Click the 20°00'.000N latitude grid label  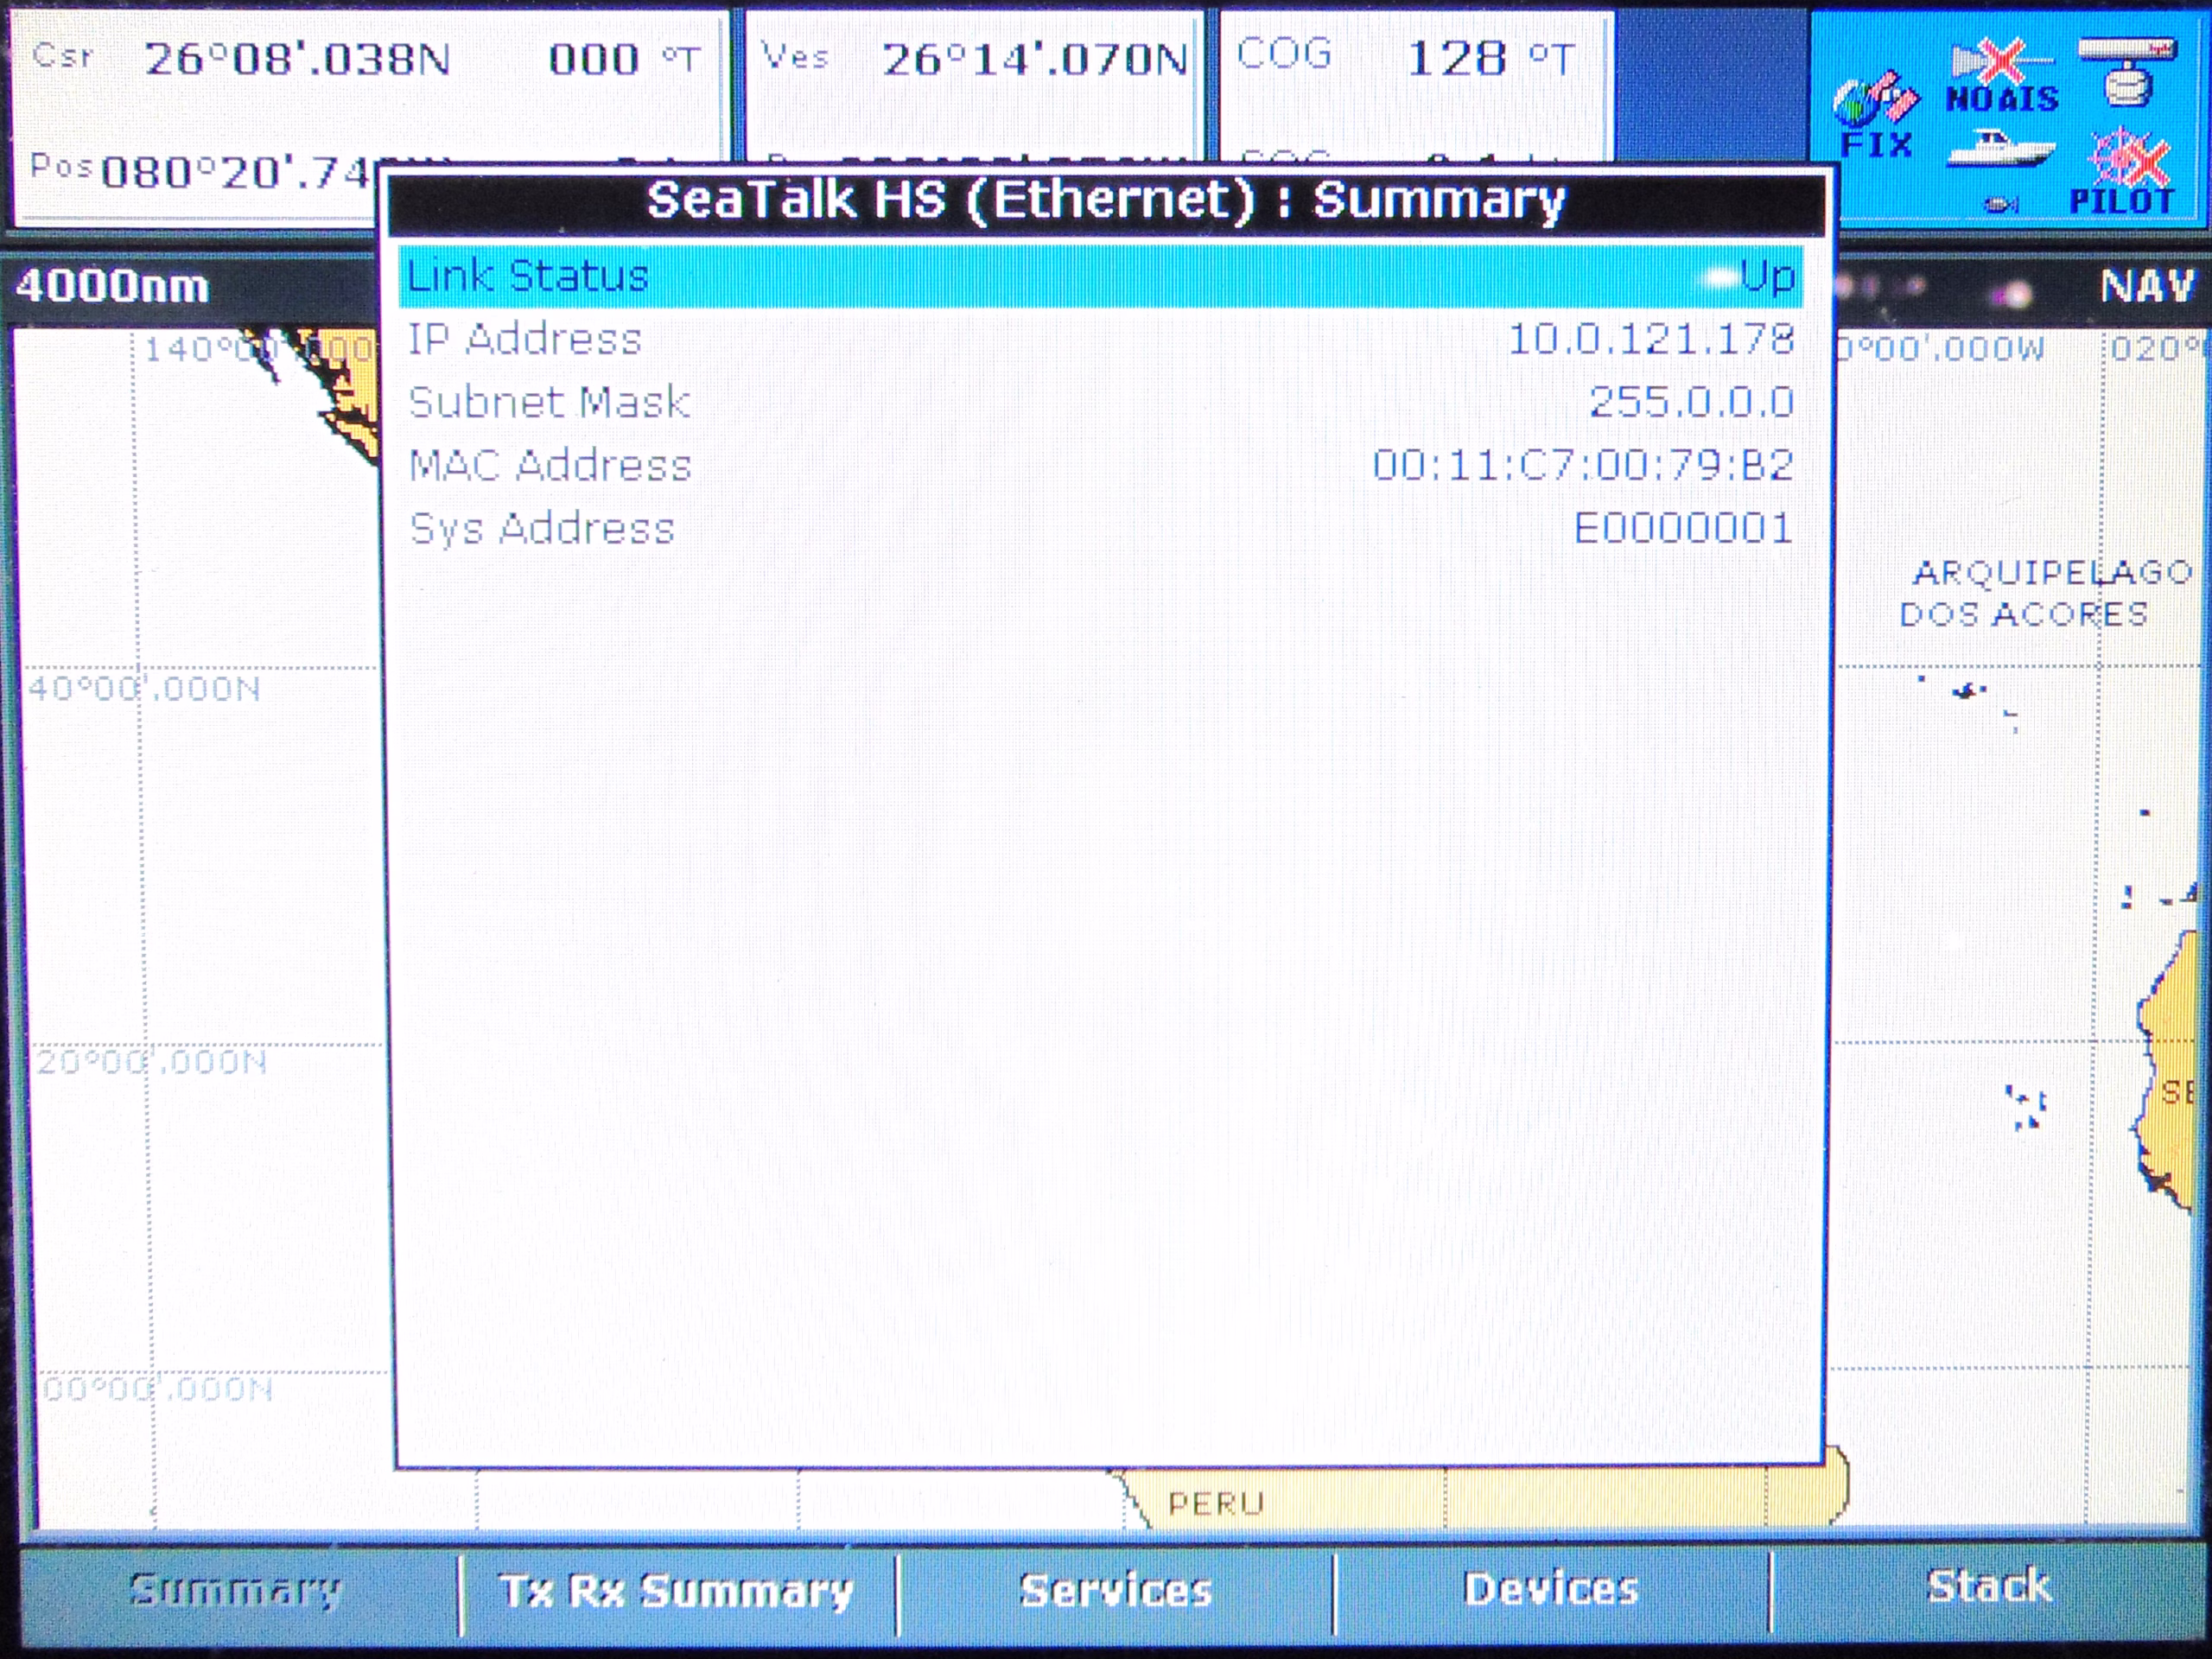pyautogui.click(x=151, y=1061)
